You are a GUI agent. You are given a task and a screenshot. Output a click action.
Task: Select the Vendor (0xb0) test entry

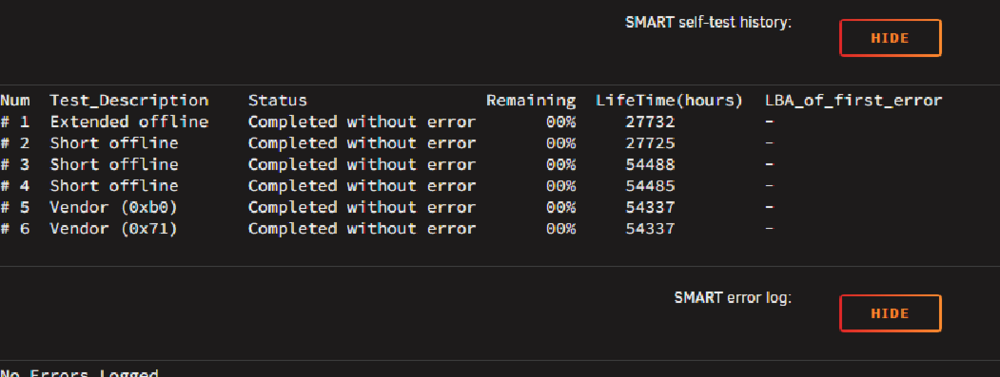(114, 207)
